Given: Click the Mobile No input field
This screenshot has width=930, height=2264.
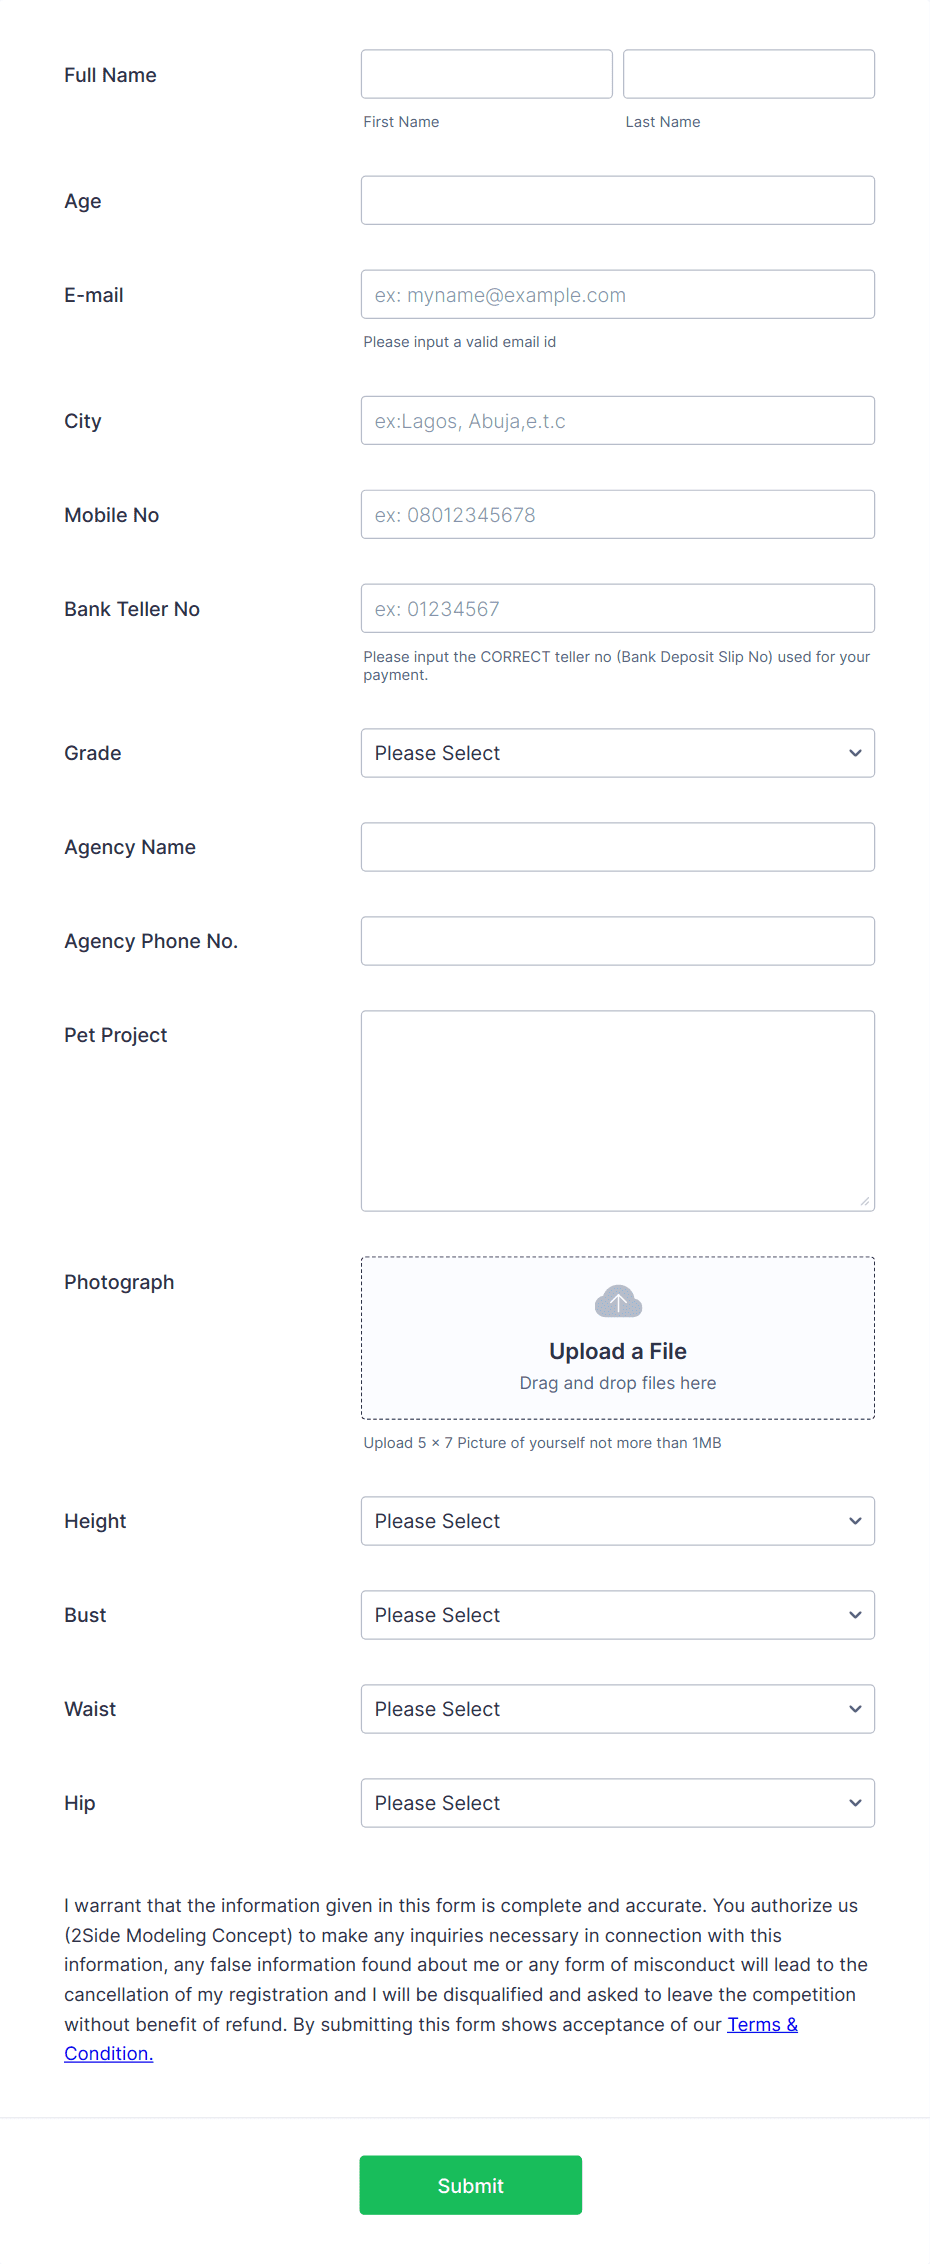Looking at the screenshot, I should pos(617,514).
